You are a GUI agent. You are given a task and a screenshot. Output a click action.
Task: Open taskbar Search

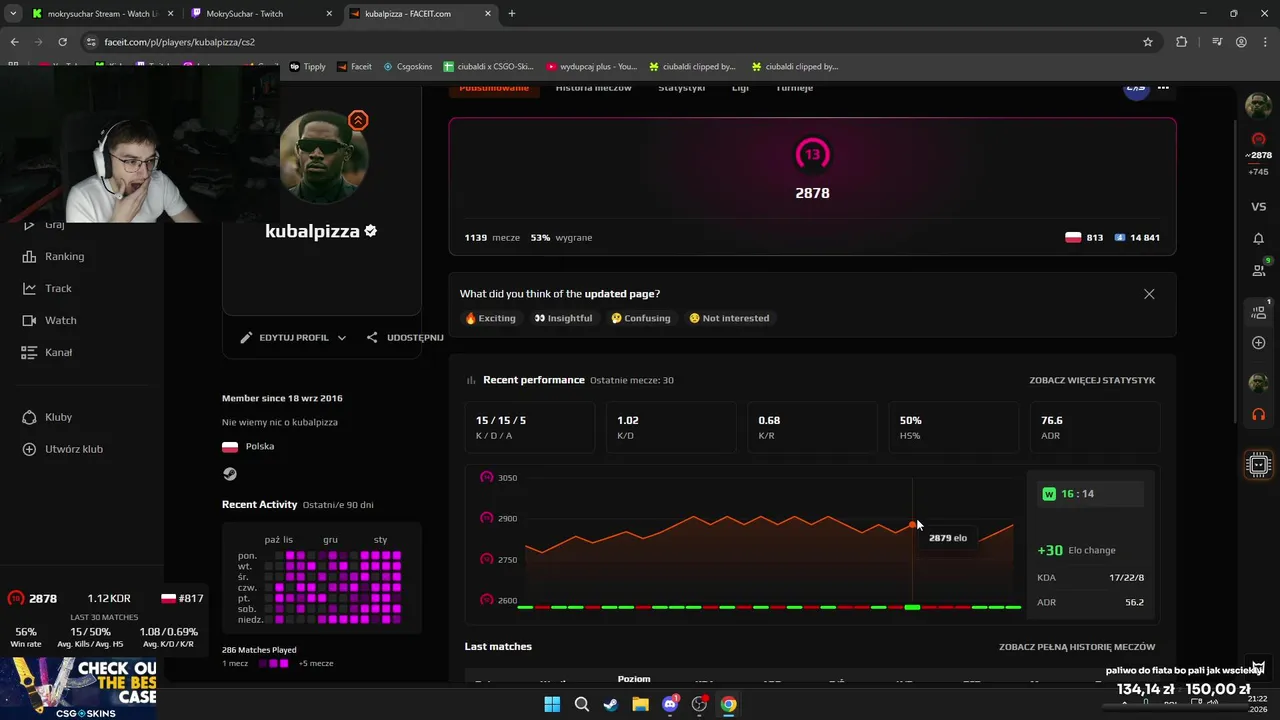[x=581, y=704]
